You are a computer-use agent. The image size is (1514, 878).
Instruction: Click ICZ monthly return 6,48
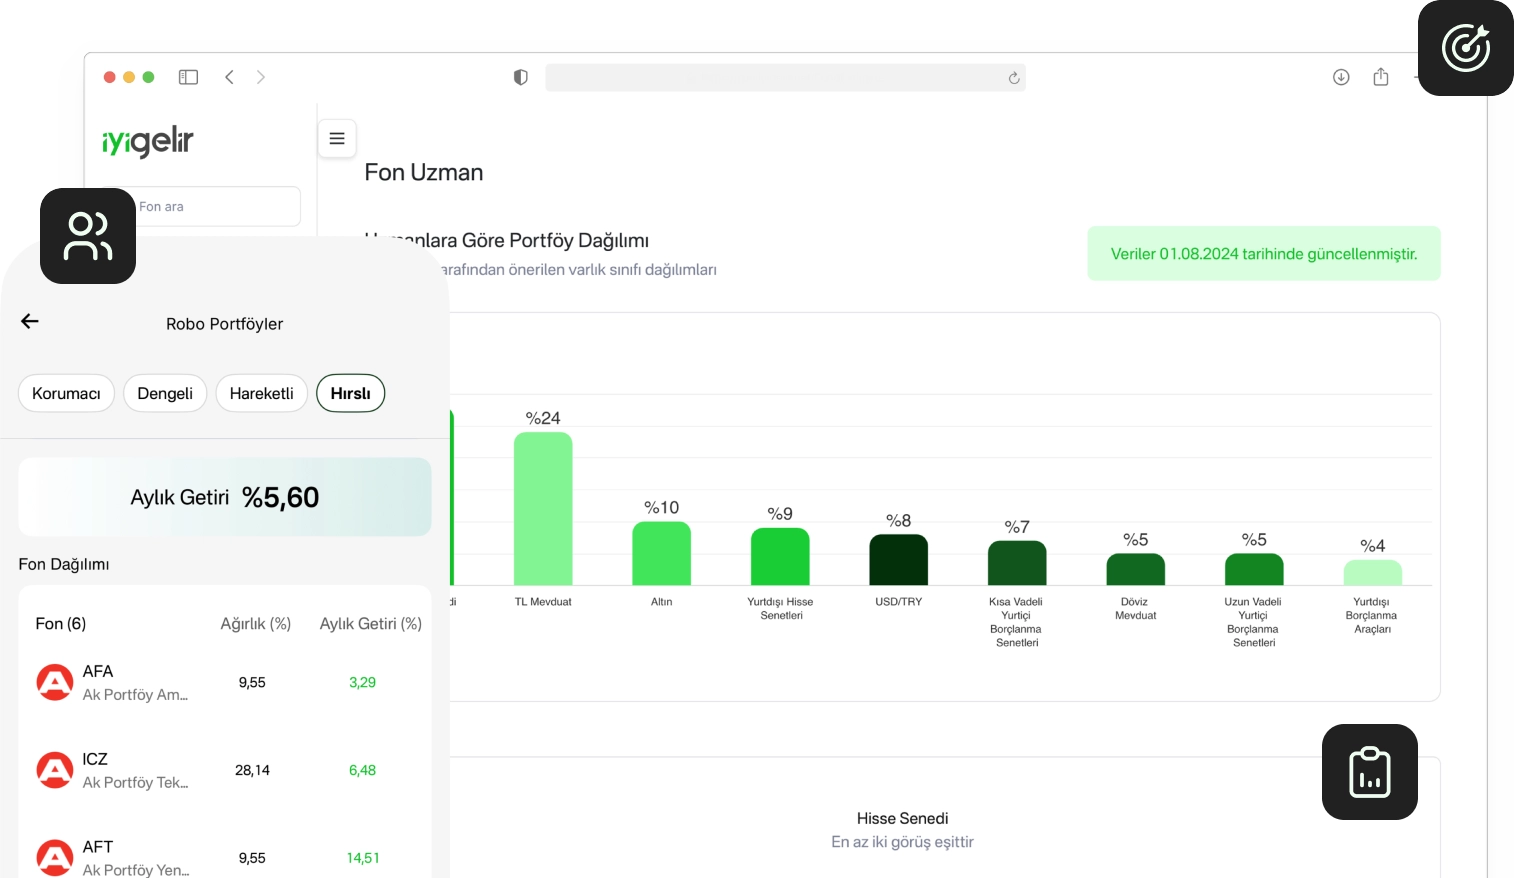pos(362,771)
